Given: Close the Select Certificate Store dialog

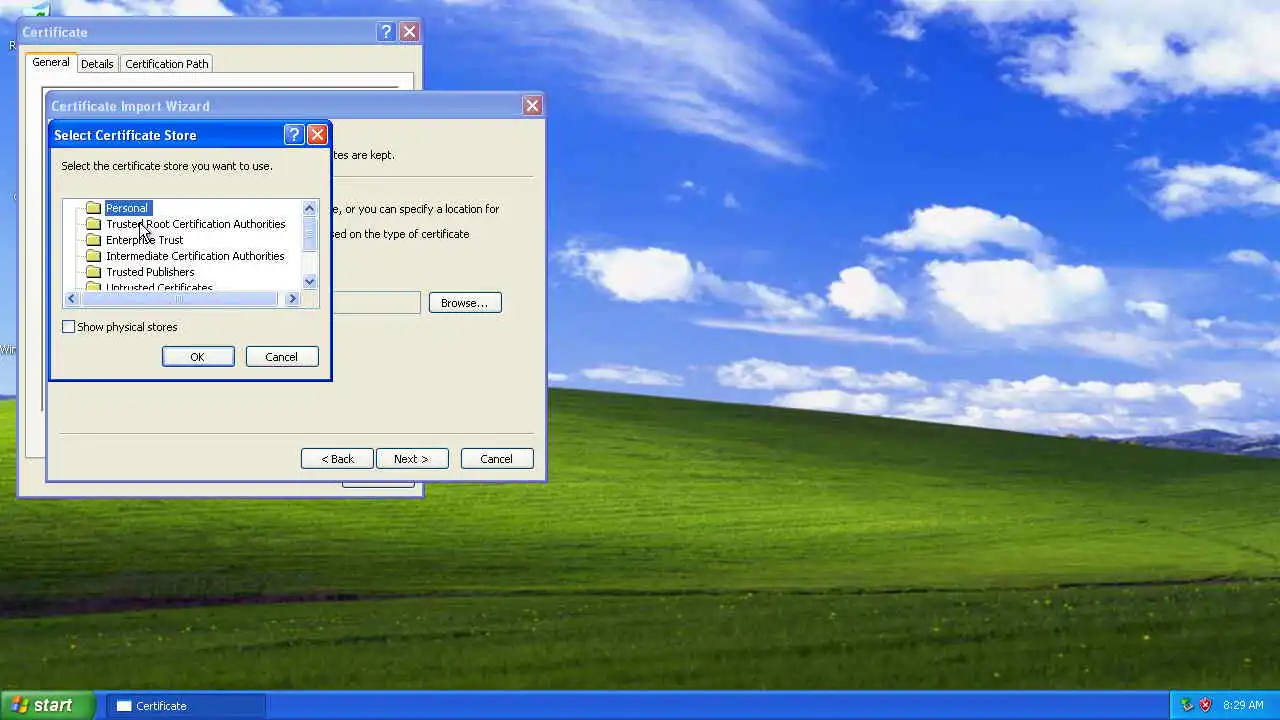Looking at the screenshot, I should (x=317, y=135).
